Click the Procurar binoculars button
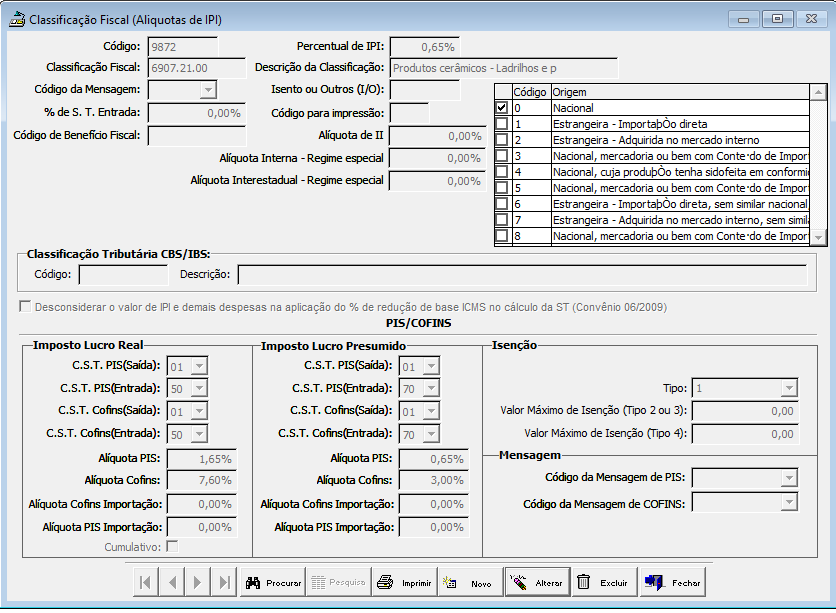 [273, 583]
